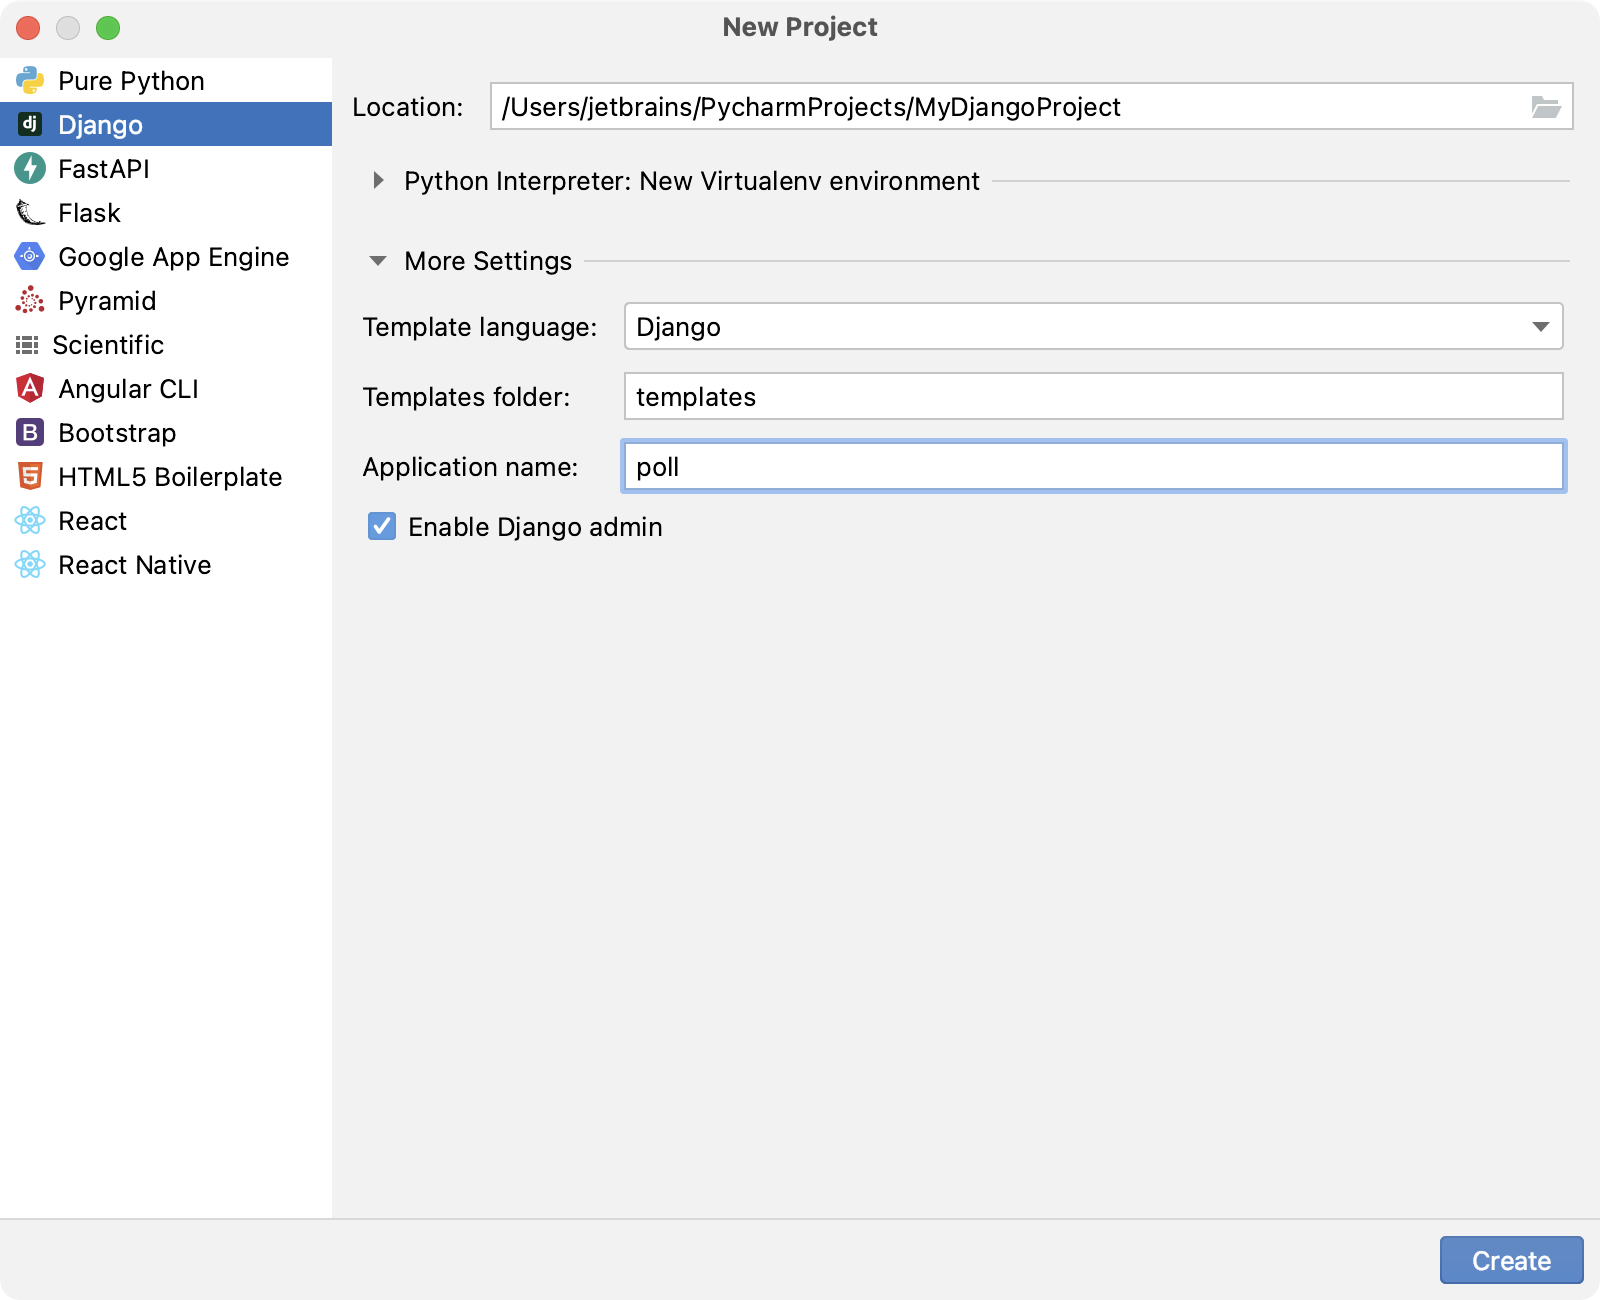Viewport: 1600px width, 1300px height.
Task: Select the FastAPI lightning bolt icon
Action: click(30, 168)
